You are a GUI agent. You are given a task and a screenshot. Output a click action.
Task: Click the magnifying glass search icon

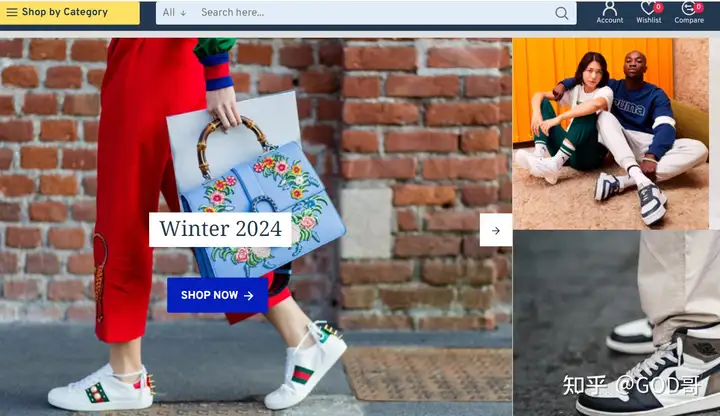561,13
